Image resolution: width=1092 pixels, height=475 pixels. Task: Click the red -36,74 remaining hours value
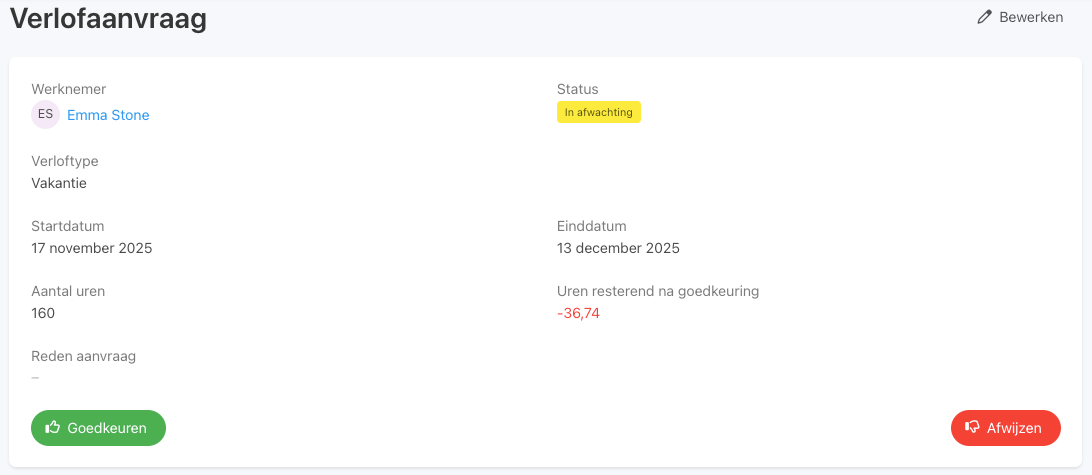pyautogui.click(x=578, y=313)
